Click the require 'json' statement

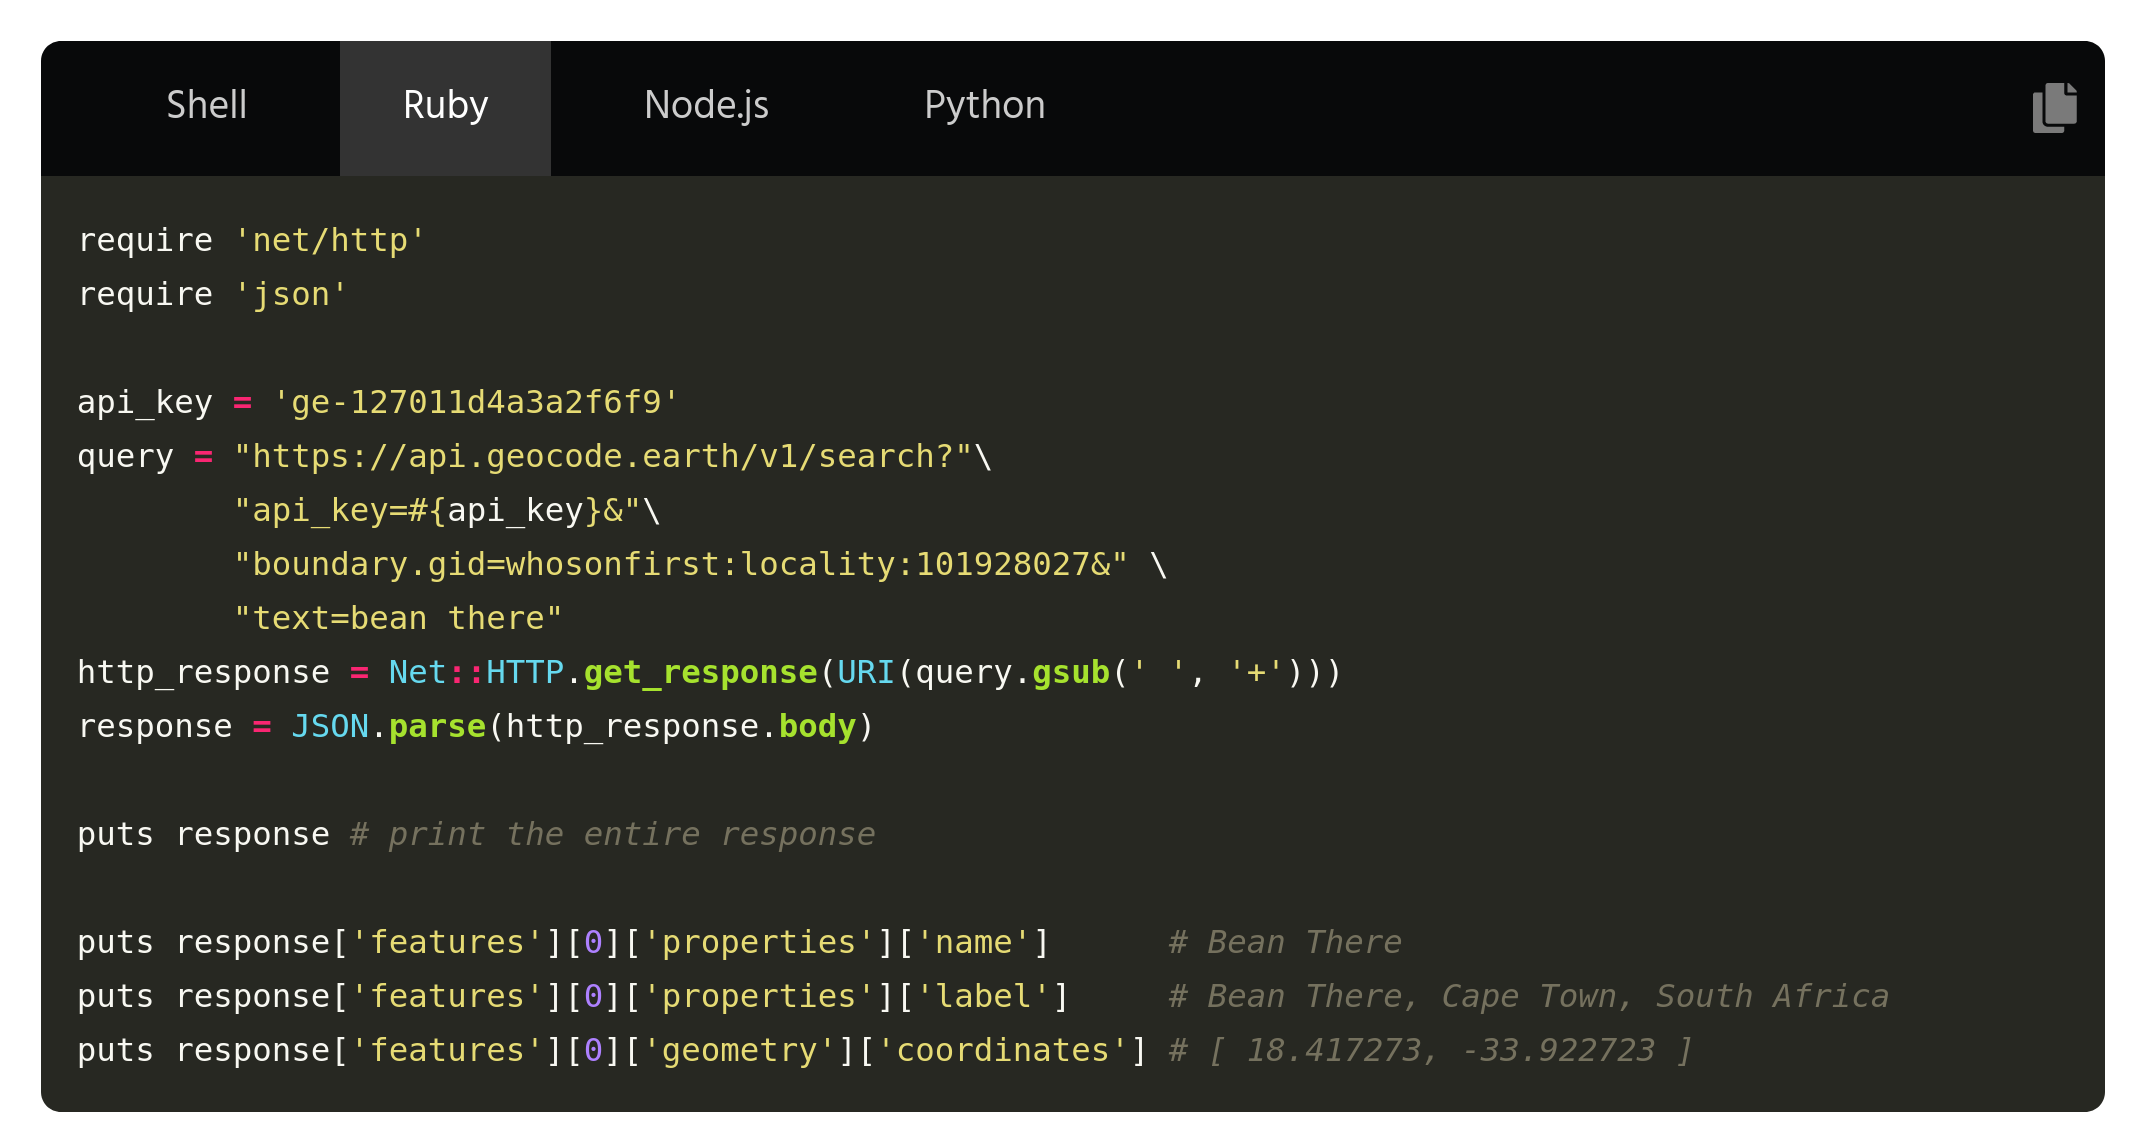(212, 293)
